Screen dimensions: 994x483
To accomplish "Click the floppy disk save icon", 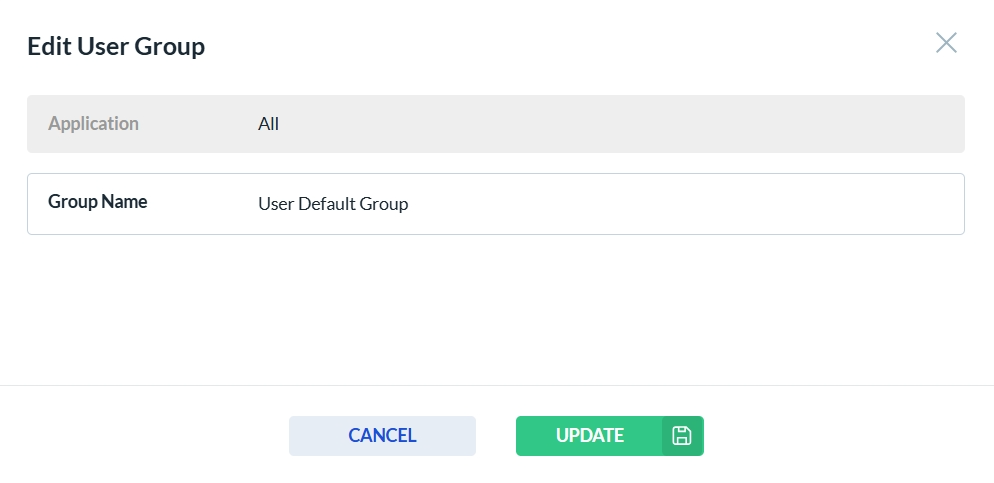I will 682,436.
